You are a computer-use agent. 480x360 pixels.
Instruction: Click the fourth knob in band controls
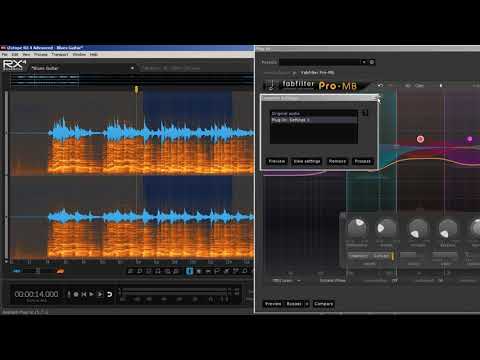coord(448,229)
